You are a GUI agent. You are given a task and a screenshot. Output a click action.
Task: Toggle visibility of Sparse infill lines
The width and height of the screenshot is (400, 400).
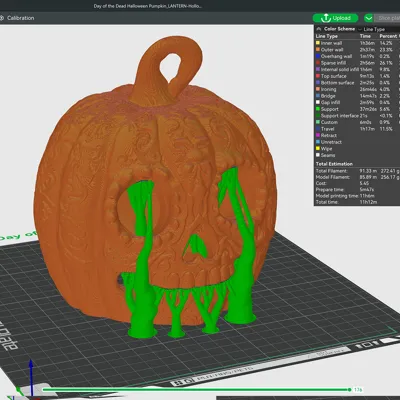(357, 63)
